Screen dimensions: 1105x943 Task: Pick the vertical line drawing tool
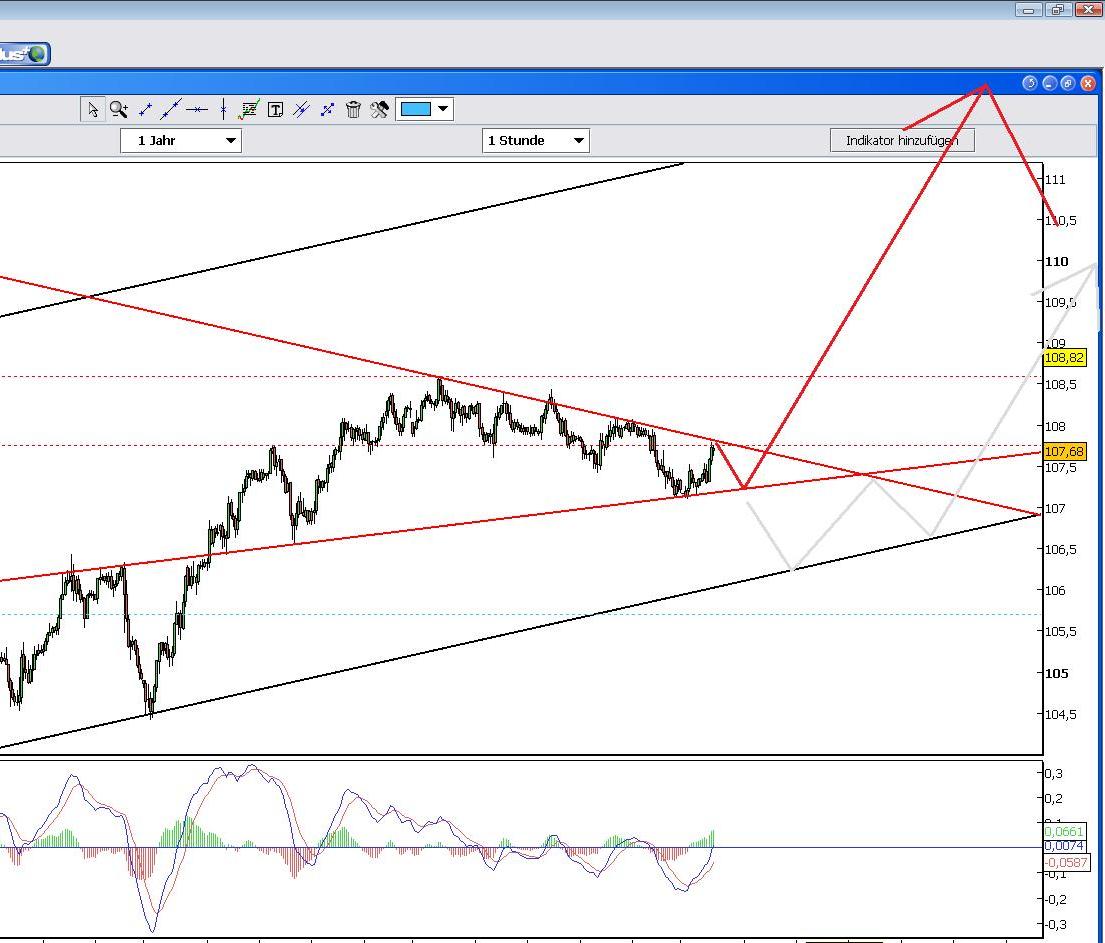pos(223,109)
